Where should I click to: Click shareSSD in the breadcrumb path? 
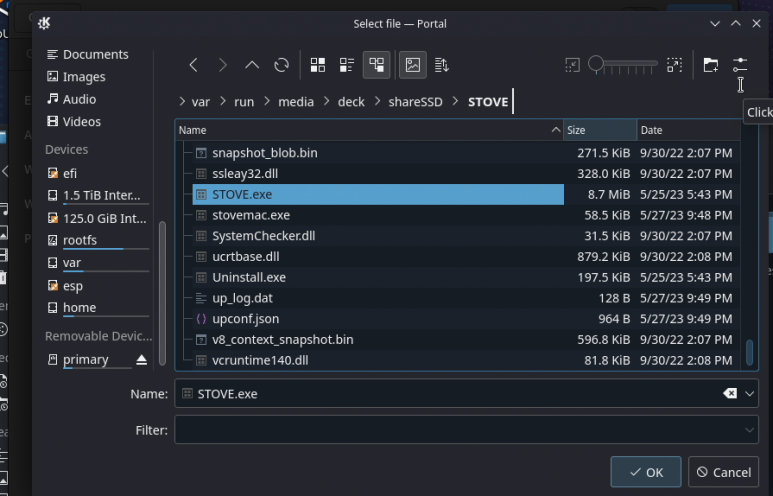(416, 102)
